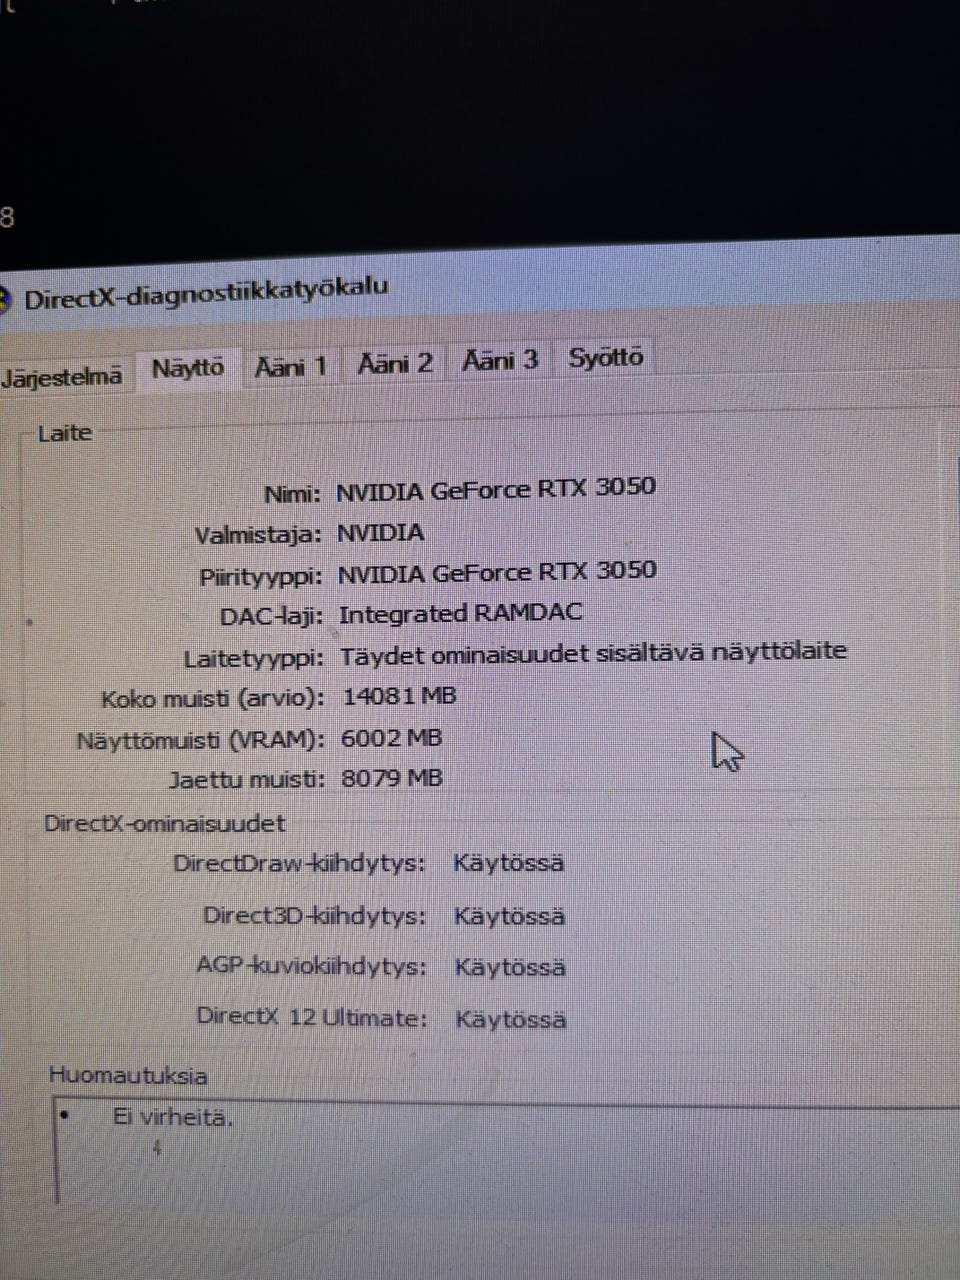Select the Piirityyppi value NVIDIA GeForce RTX 3050
Screen dimensions: 960x1280
(x=497, y=573)
